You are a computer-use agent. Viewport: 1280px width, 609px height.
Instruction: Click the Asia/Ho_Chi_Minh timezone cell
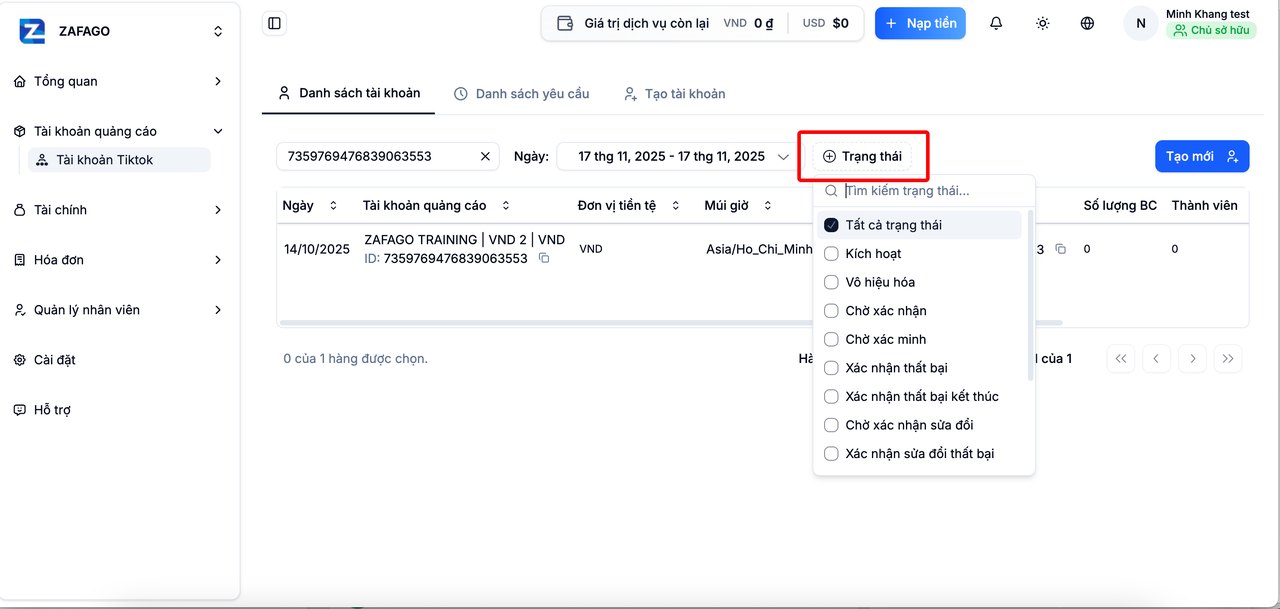click(x=759, y=249)
